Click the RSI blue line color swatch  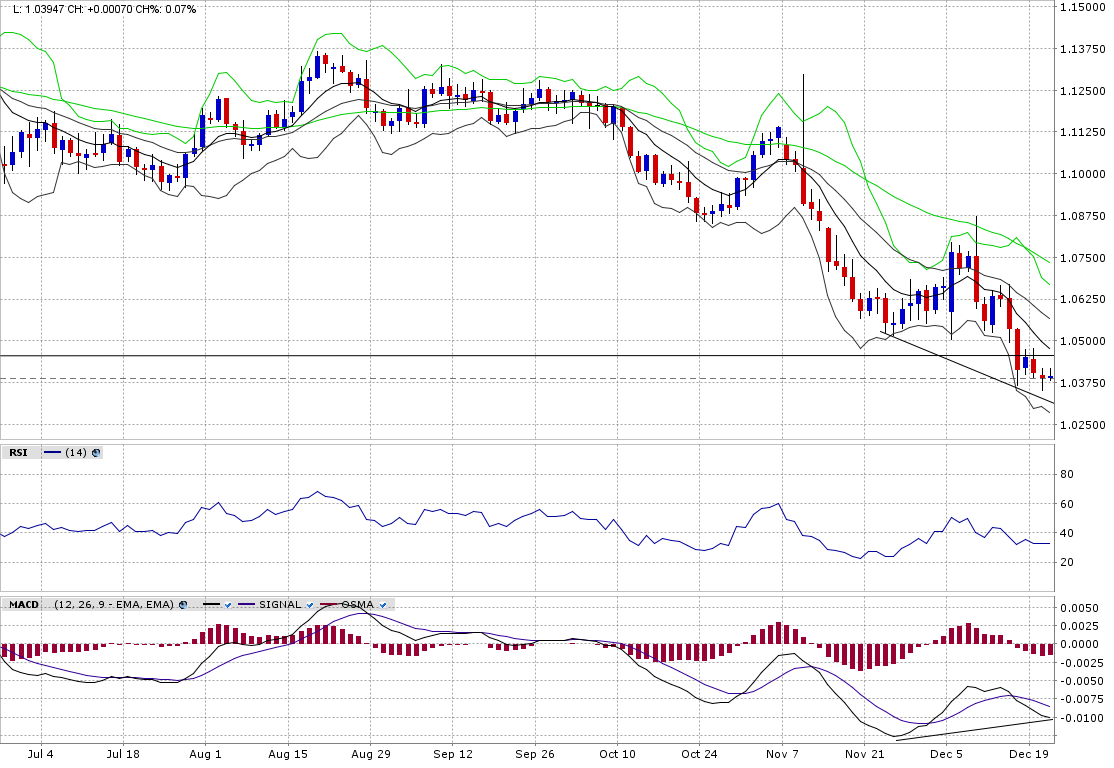53,453
